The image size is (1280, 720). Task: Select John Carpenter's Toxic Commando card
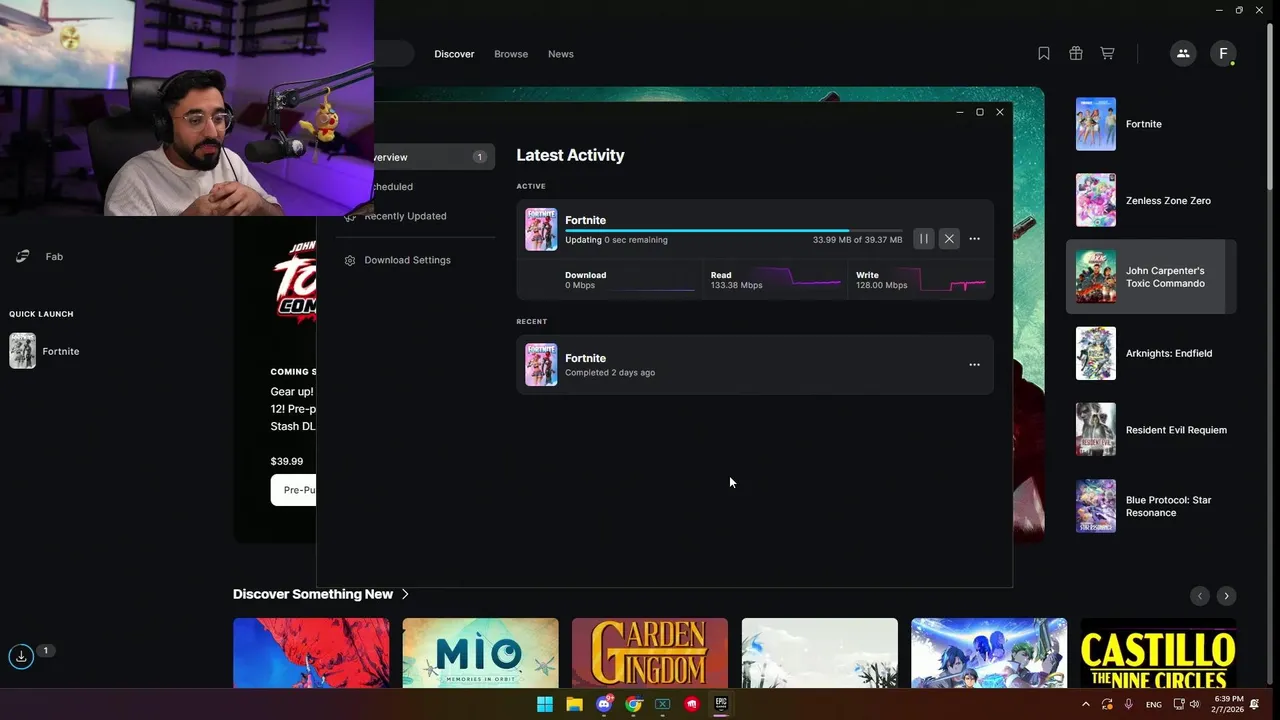1151,277
